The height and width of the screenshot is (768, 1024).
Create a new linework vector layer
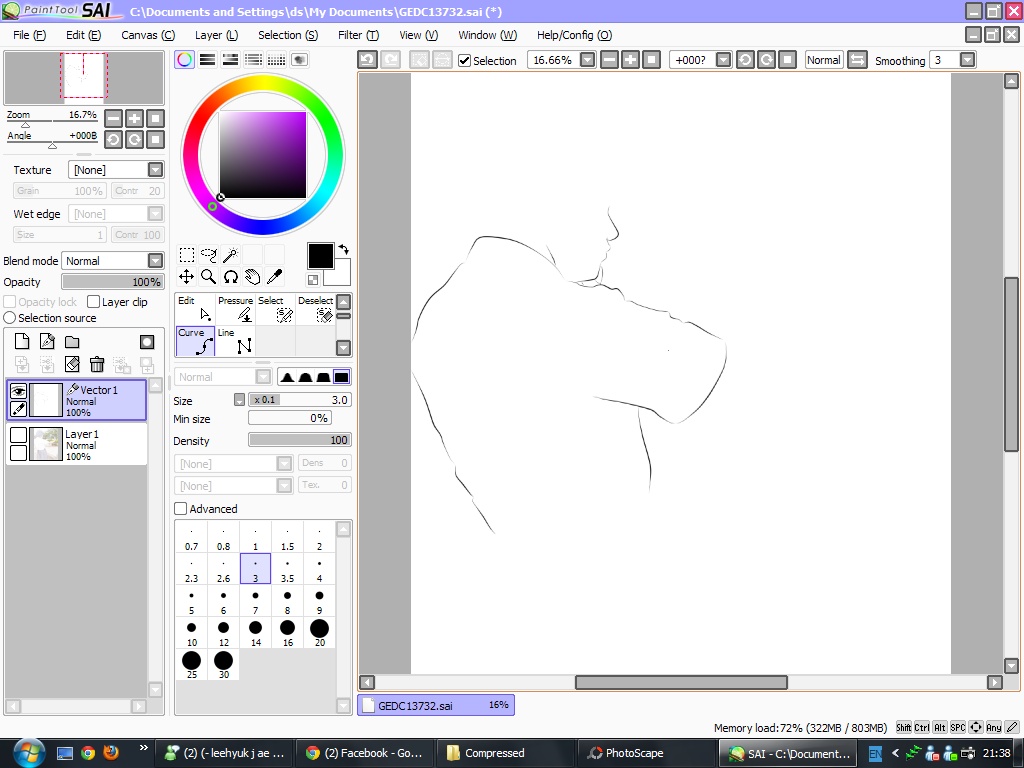(x=47, y=342)
